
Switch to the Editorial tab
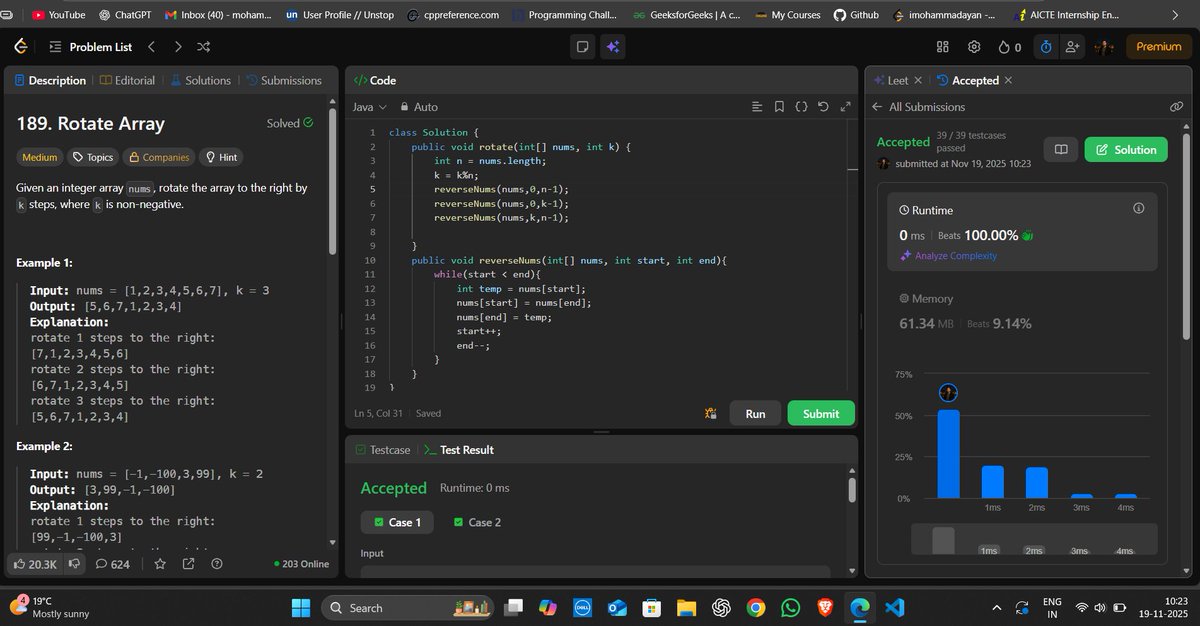(127, 80)
